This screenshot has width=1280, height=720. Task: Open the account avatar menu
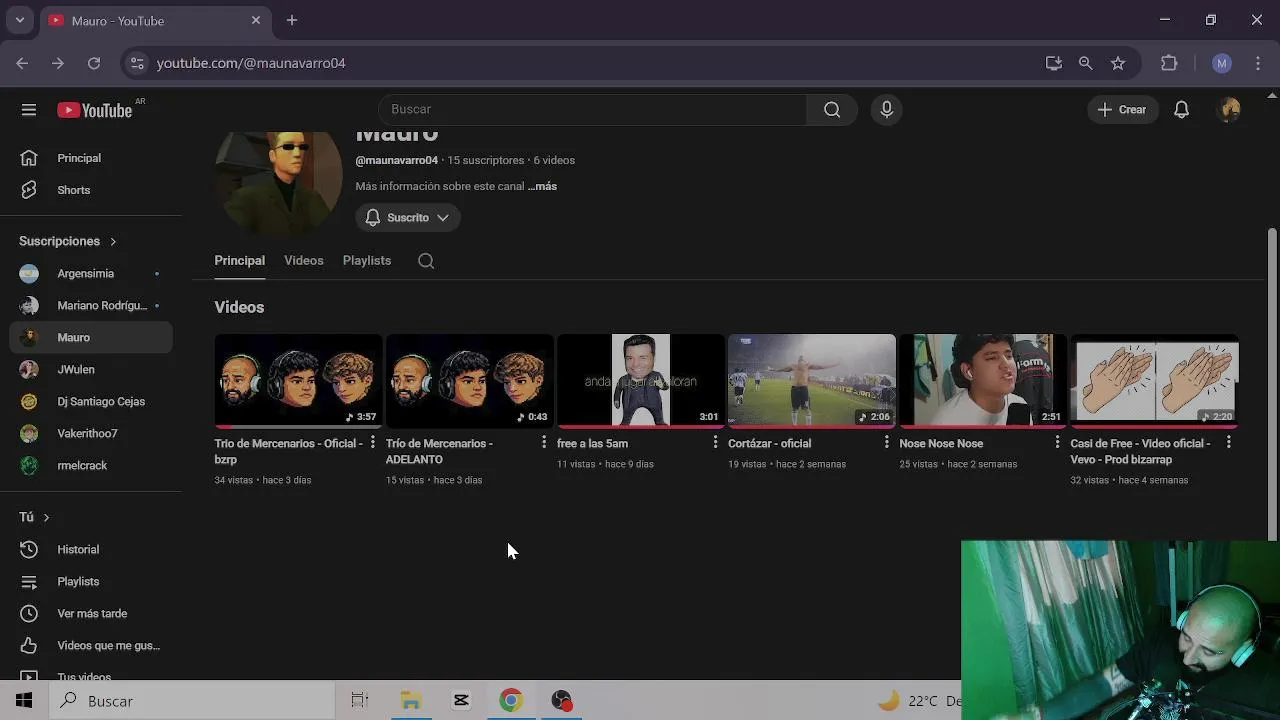click(x=1230, y=110)
